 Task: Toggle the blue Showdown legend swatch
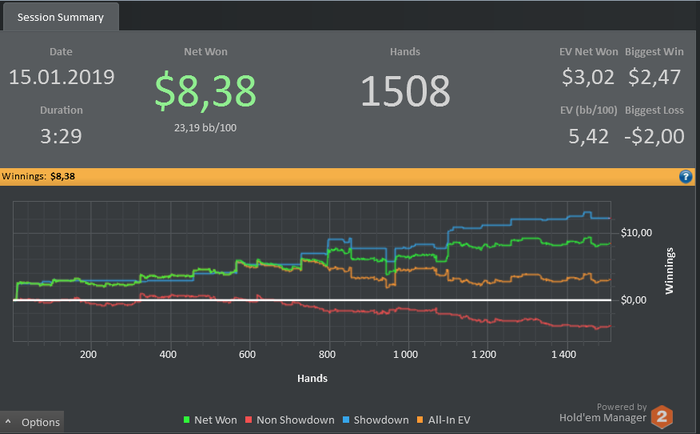pos(346,420)
